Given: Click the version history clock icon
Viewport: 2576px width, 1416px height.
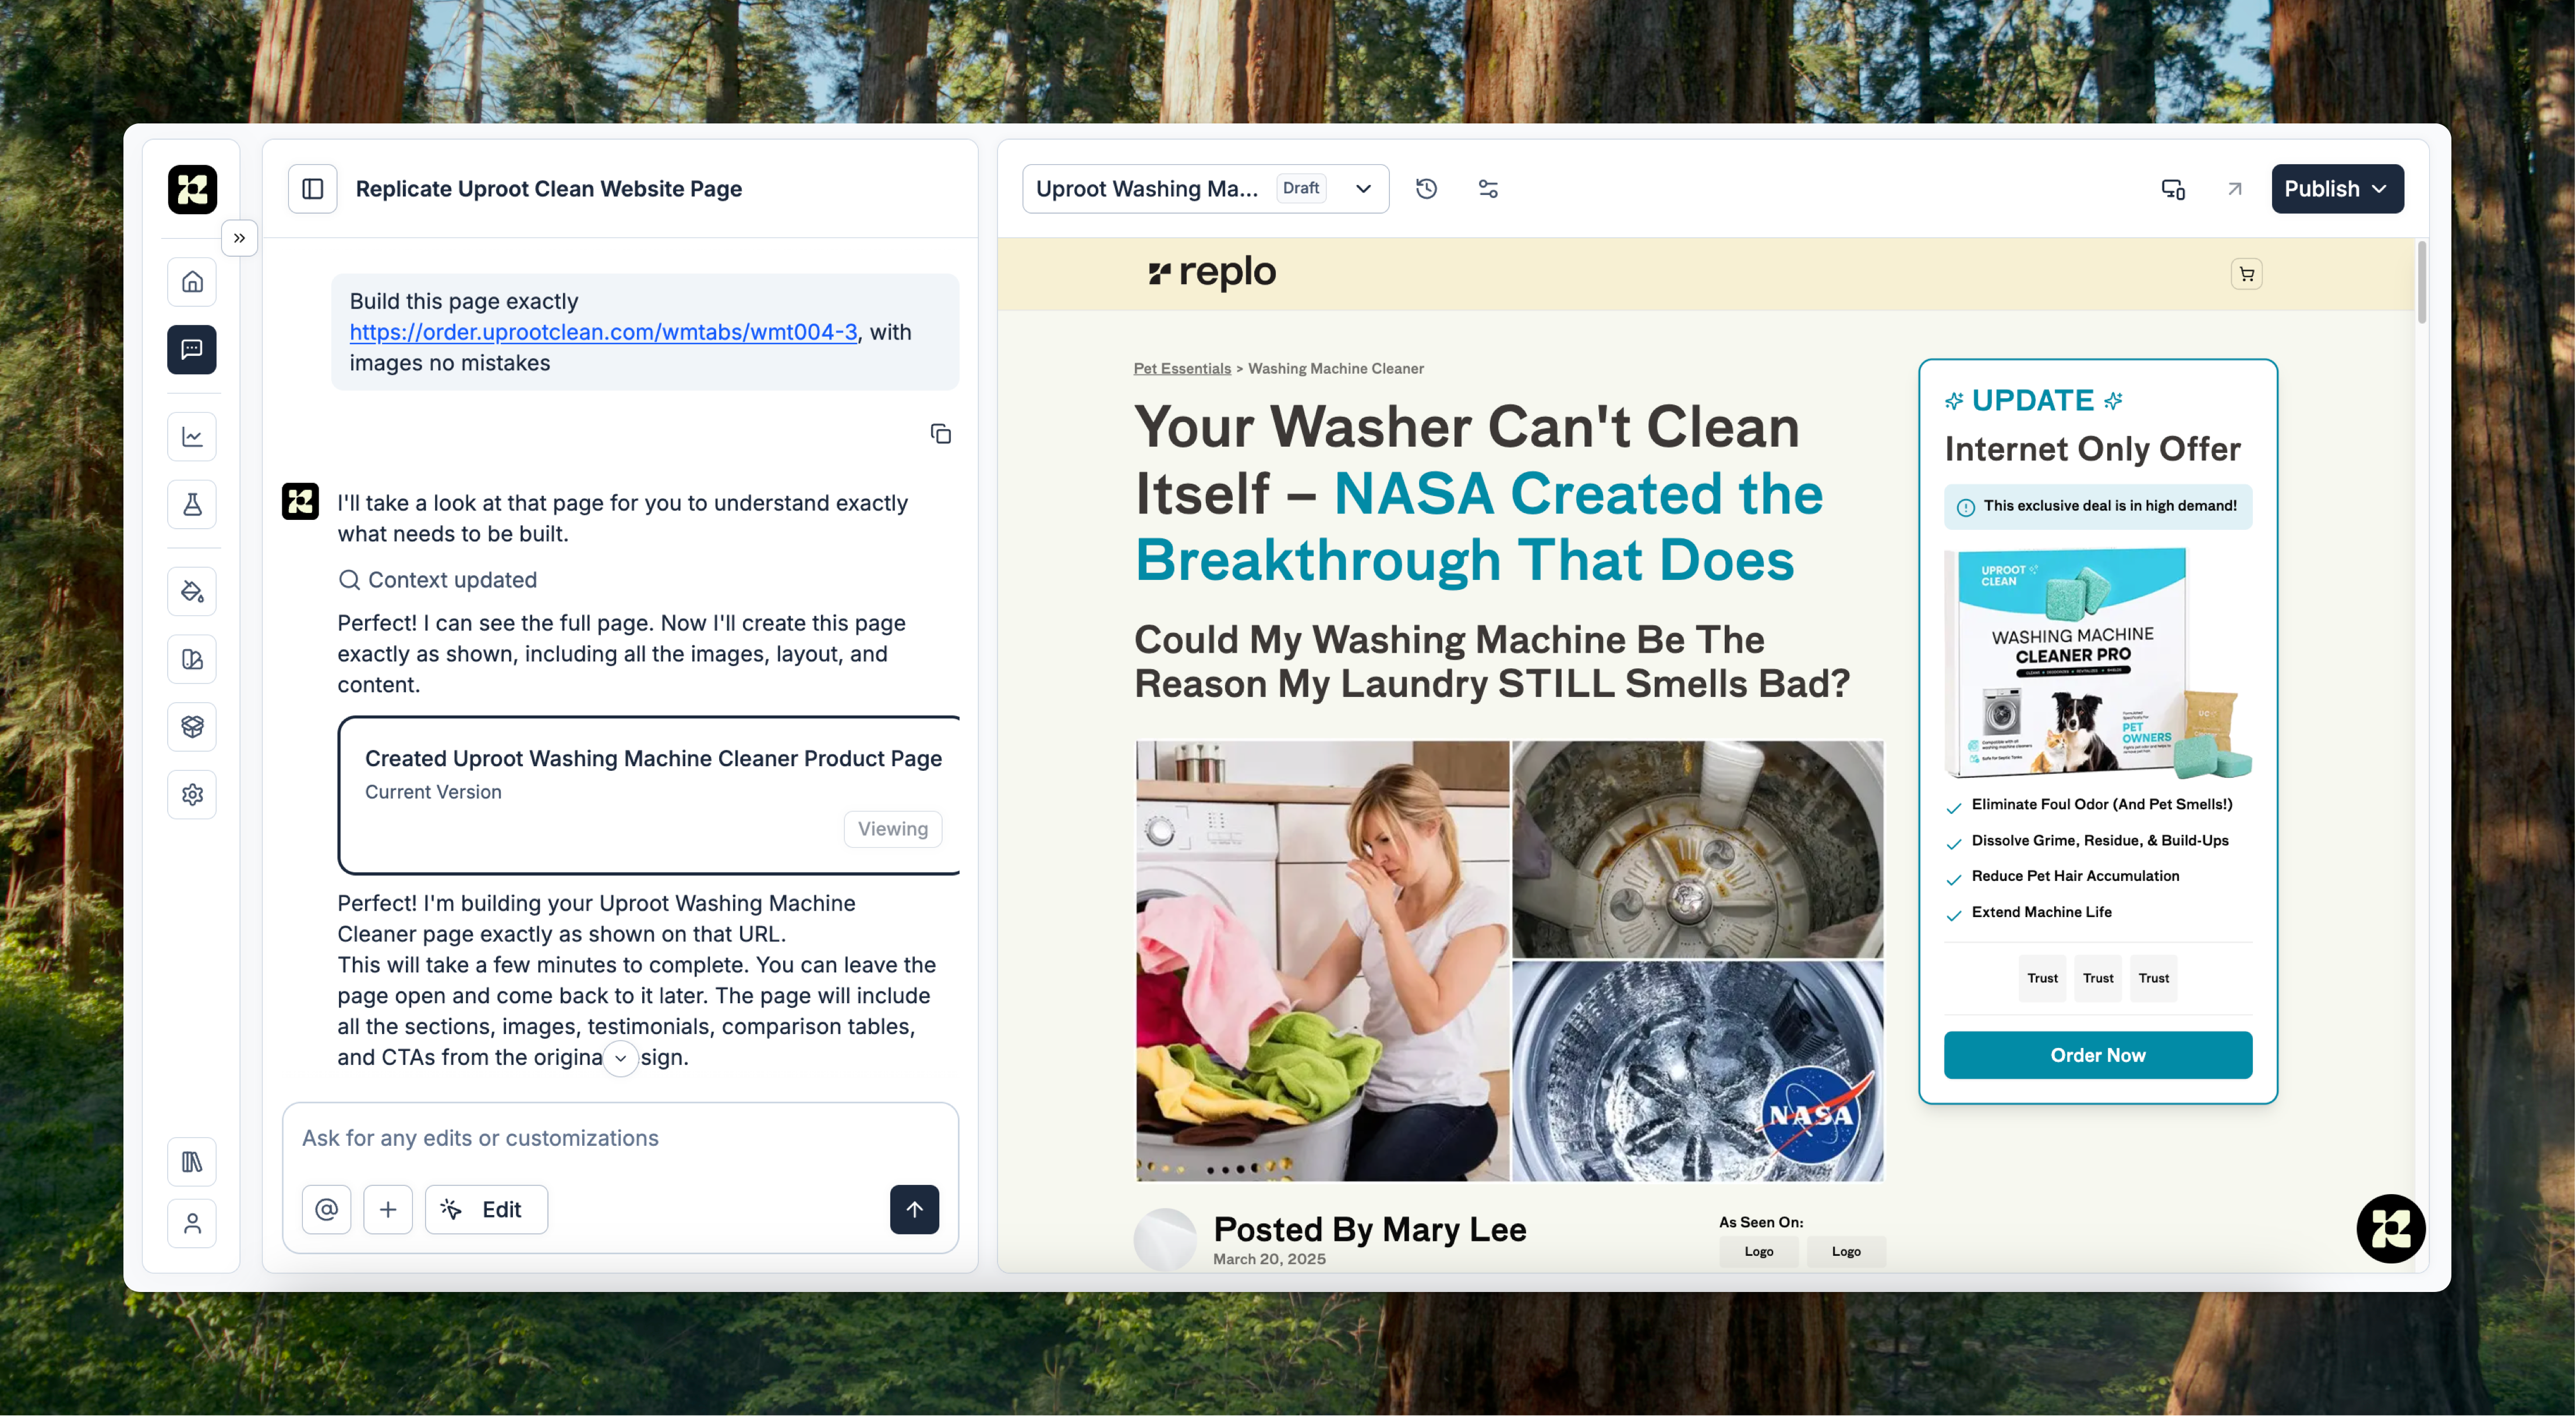Looking at the screenshot, I should [1426, 189].
